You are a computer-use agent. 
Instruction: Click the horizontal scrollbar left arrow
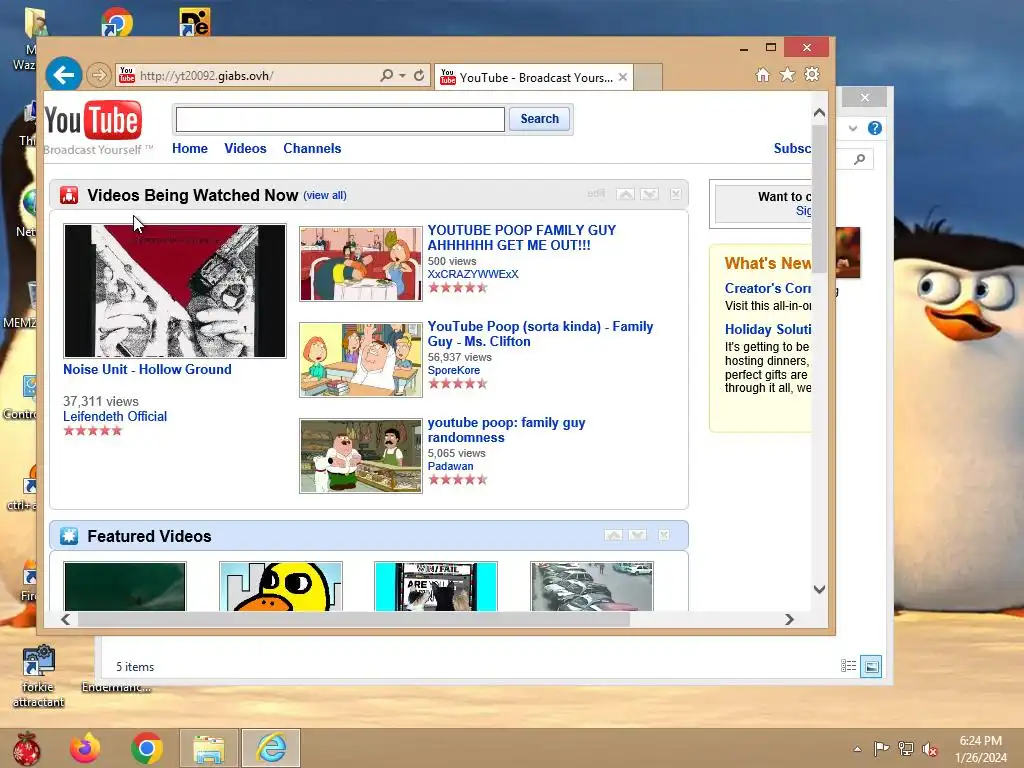(x=65, y=619)
